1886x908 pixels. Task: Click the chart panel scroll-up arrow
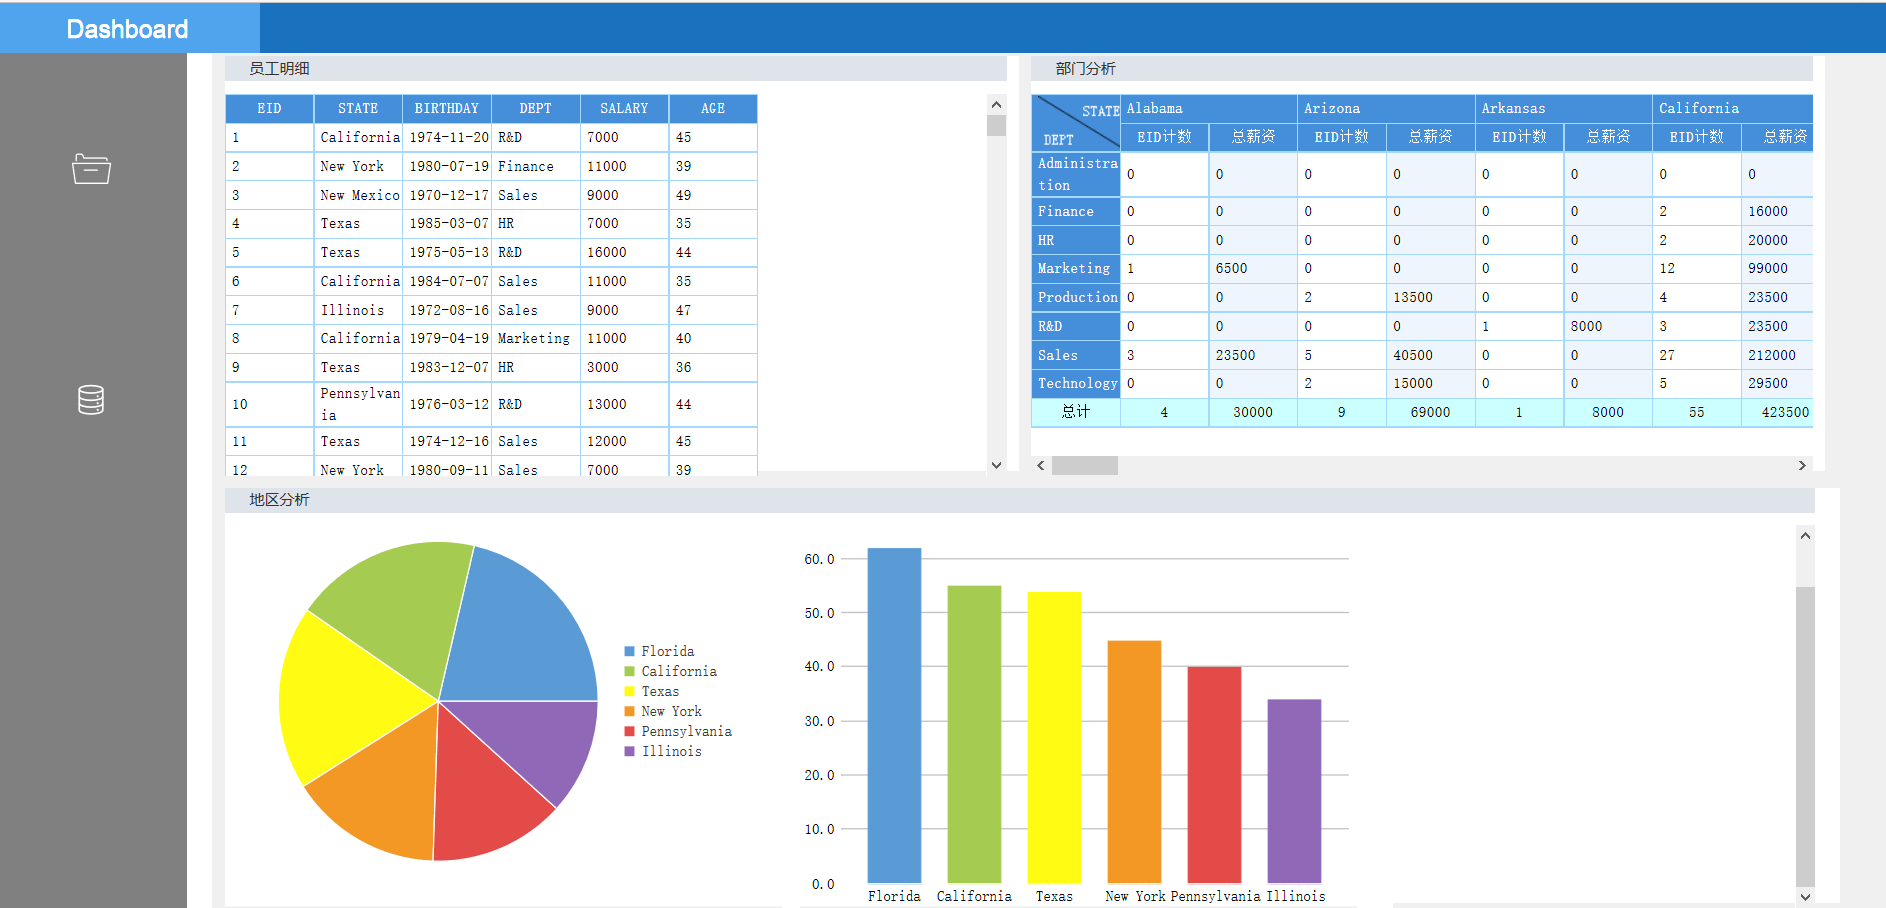[x=1805, y=536]
